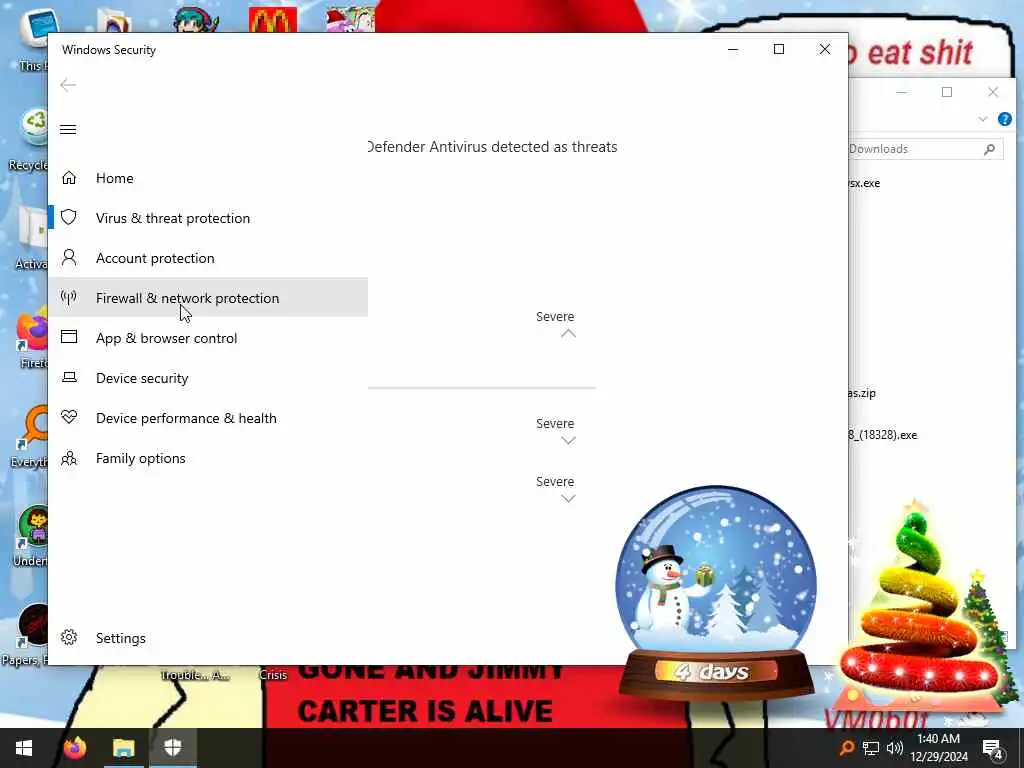The width and height of the screenshot is (1024, 768).
Task: Toggle the hamburger navigation menu
Action: click(x=68, y=129)
